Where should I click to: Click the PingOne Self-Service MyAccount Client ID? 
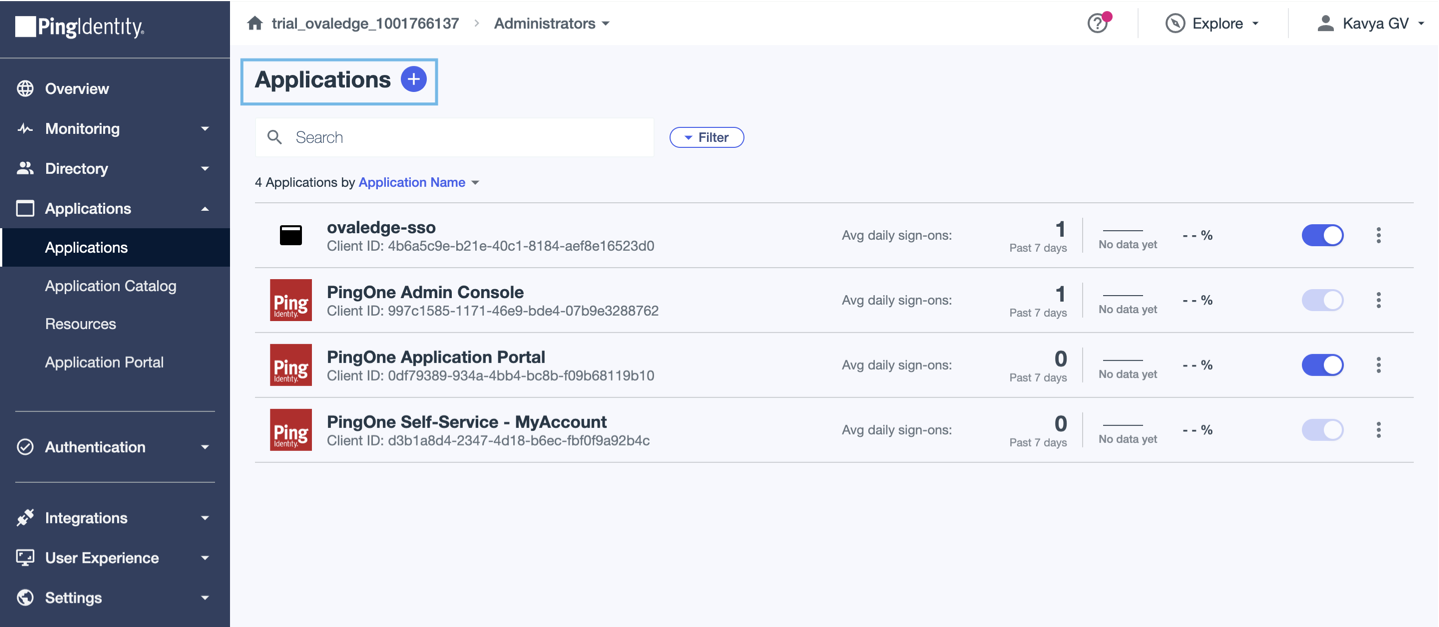488,441
